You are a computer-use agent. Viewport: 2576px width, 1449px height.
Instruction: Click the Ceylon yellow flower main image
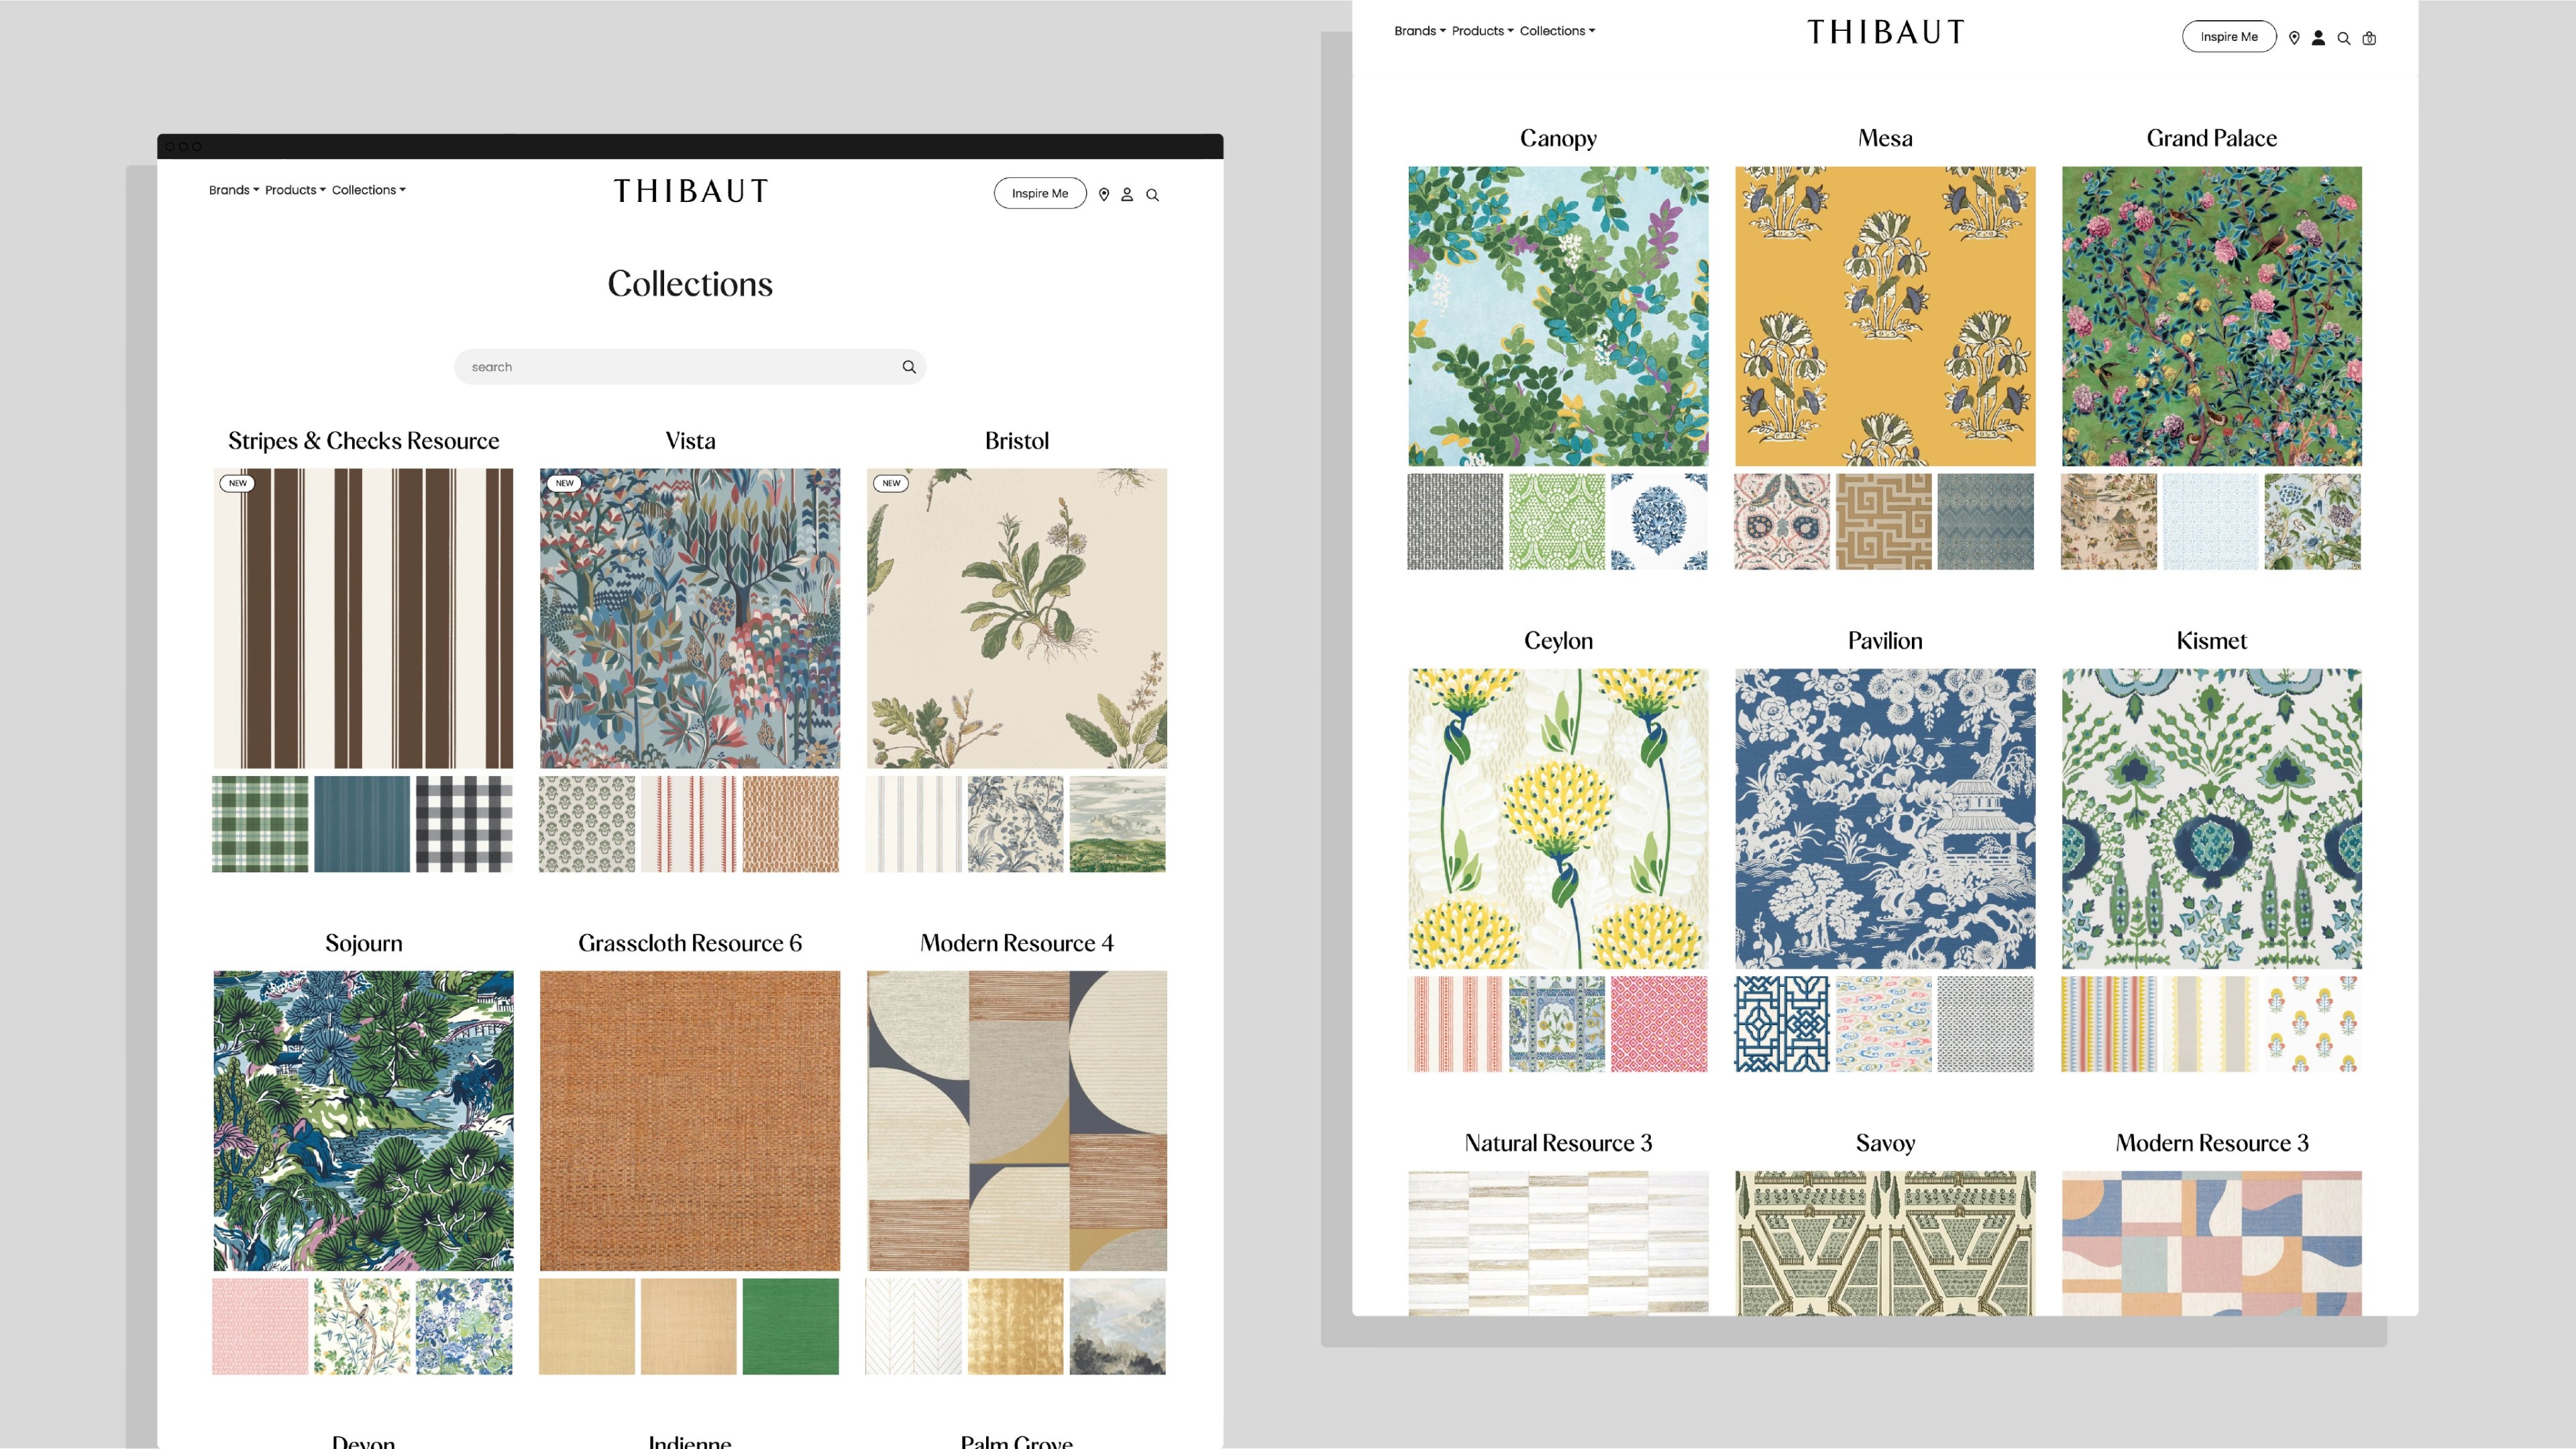click(1558, 818)
